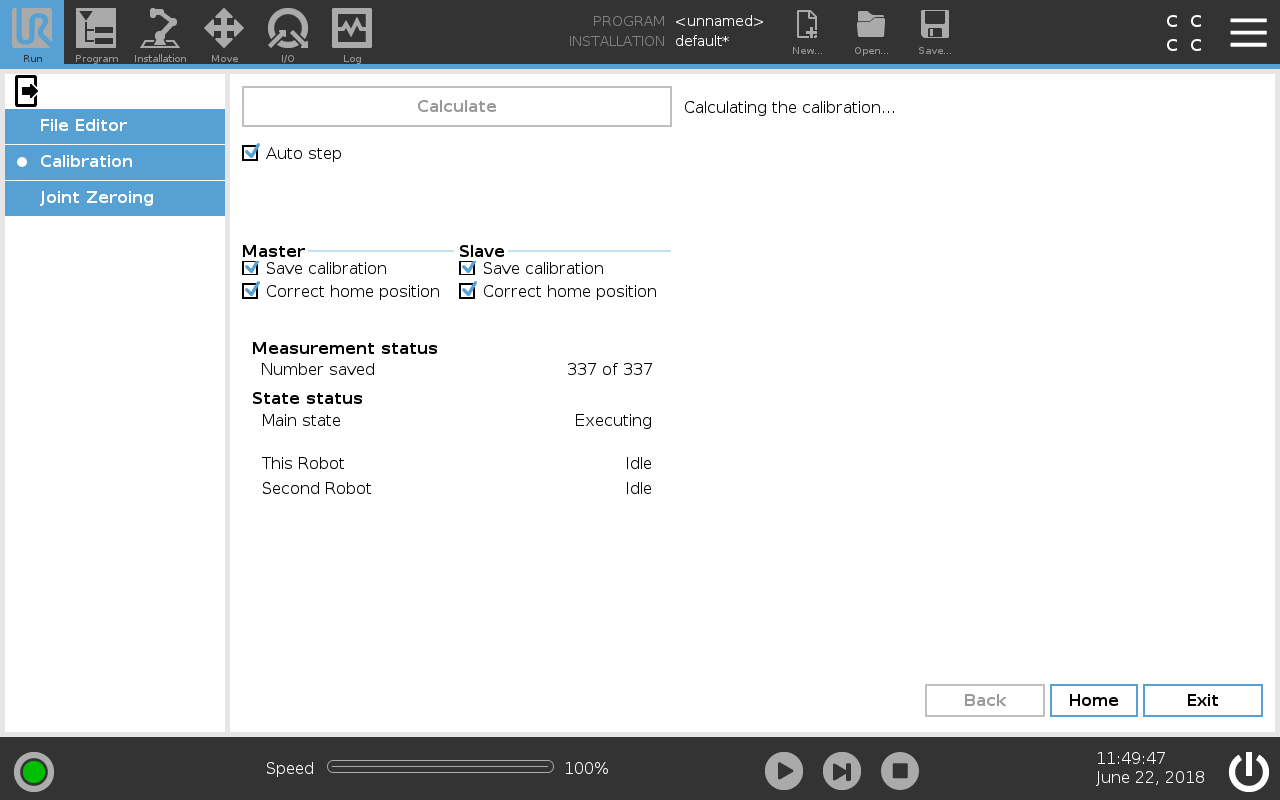The height and width of the screenshot is (800, 1280).
Task: Click the Home button
Action: (x=1093, y=700)
